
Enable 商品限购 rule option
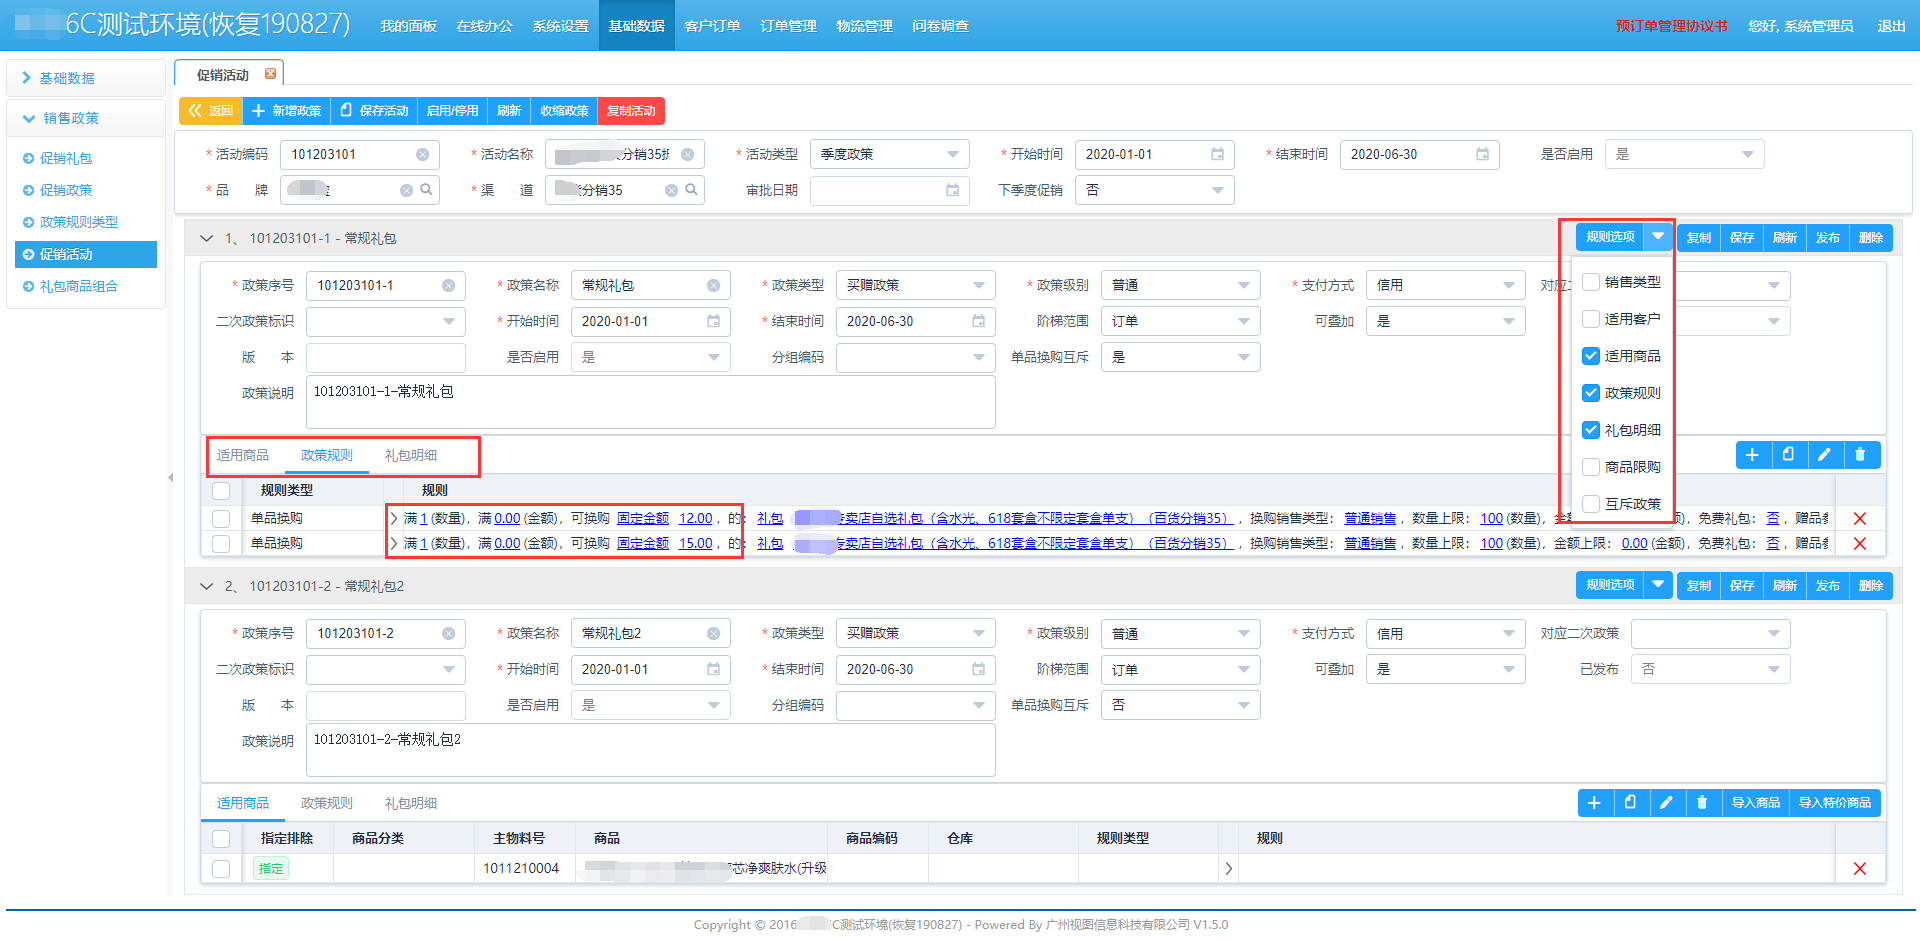1591,467
